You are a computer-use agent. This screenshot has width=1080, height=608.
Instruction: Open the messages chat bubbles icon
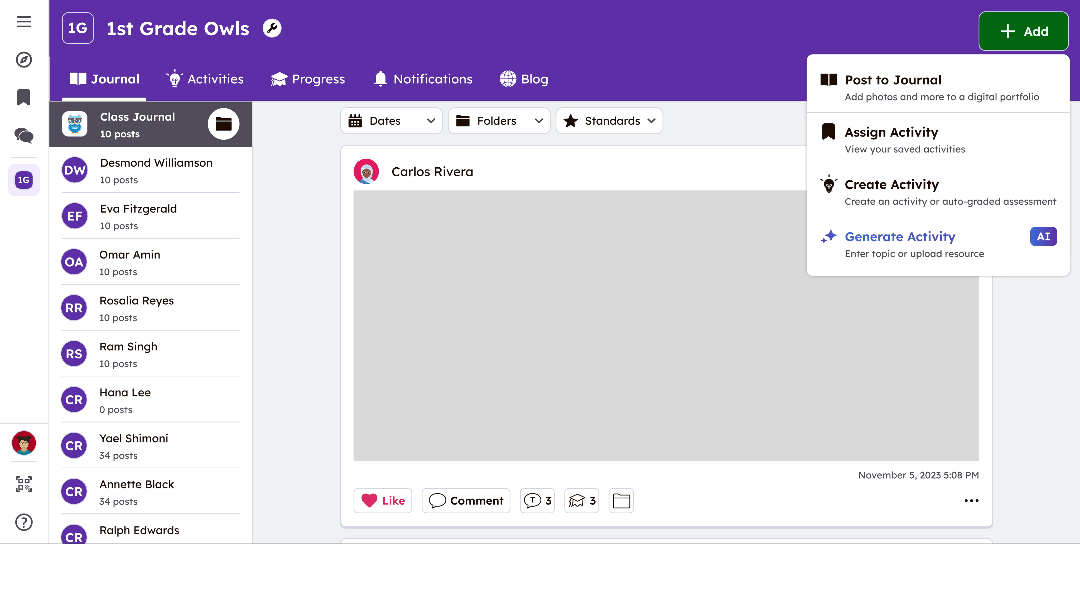tap(24, 135)
